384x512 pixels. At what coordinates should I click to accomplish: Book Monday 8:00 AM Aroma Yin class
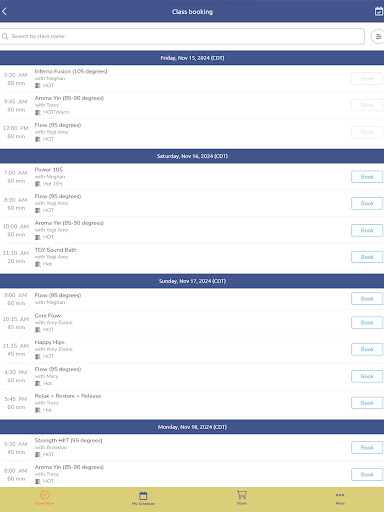367,474
